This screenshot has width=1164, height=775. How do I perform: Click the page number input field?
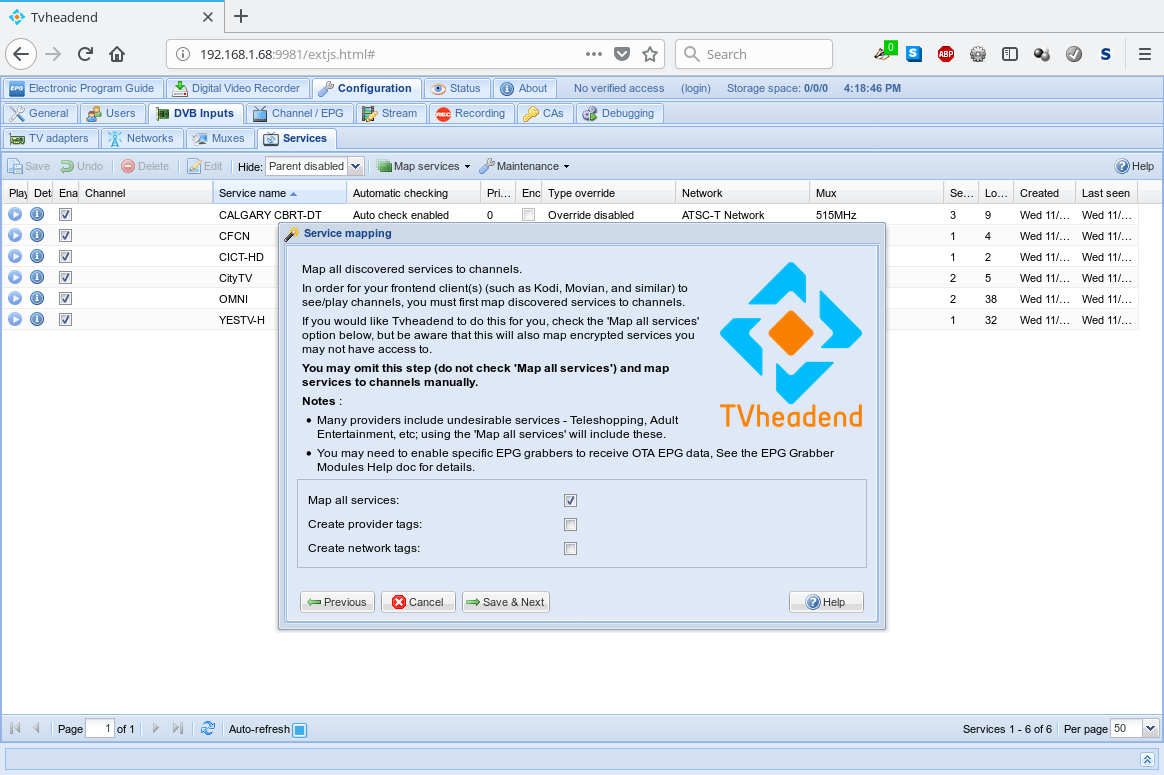tap(99, 729)
